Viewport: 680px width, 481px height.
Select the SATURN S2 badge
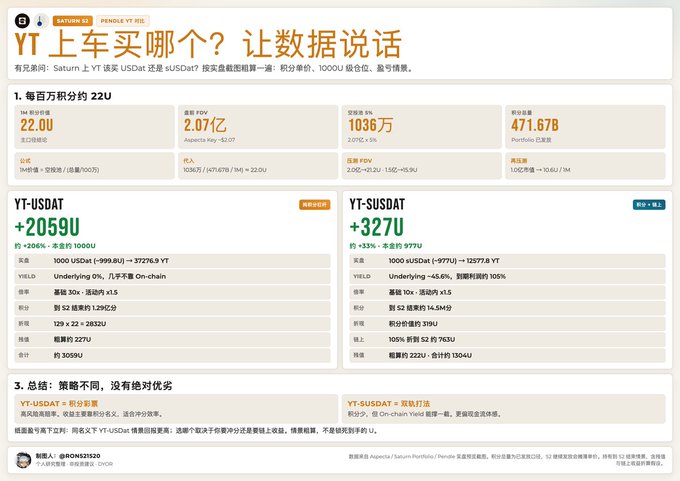72,21
